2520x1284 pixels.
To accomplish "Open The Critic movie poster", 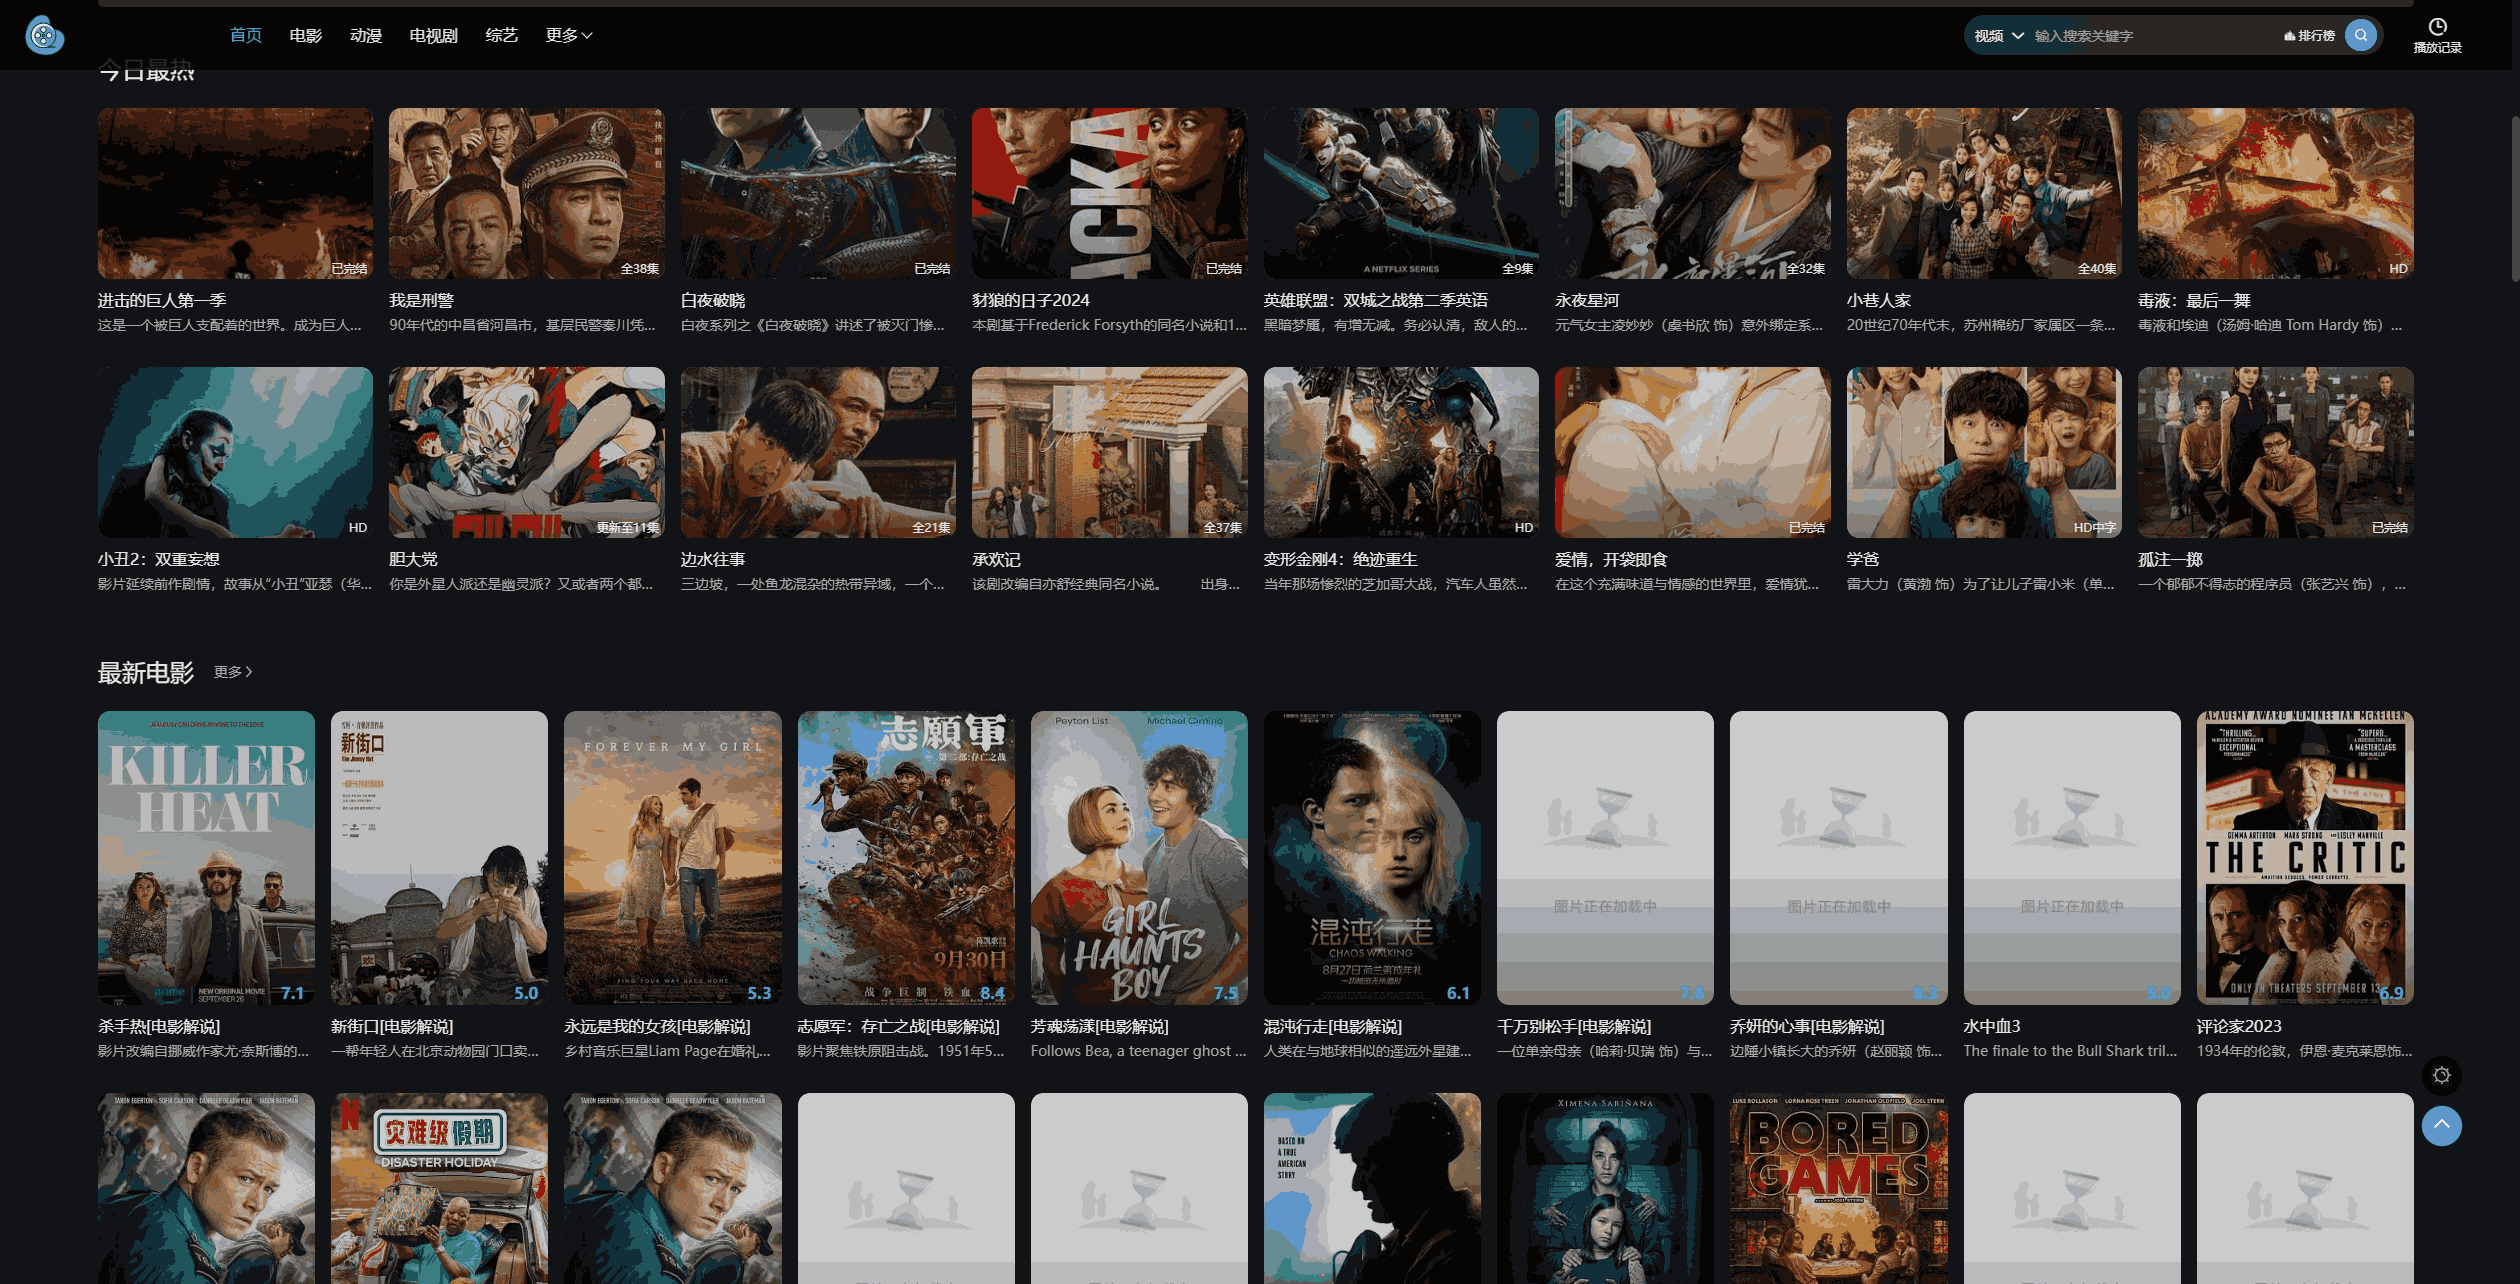I will pos(2305,858).
